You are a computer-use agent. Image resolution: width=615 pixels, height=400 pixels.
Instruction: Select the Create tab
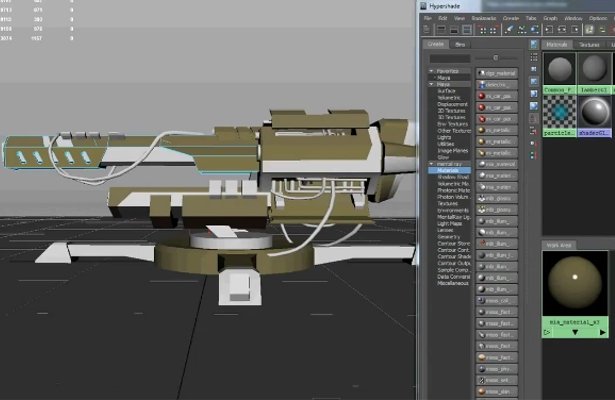click(x=436, y=44)
